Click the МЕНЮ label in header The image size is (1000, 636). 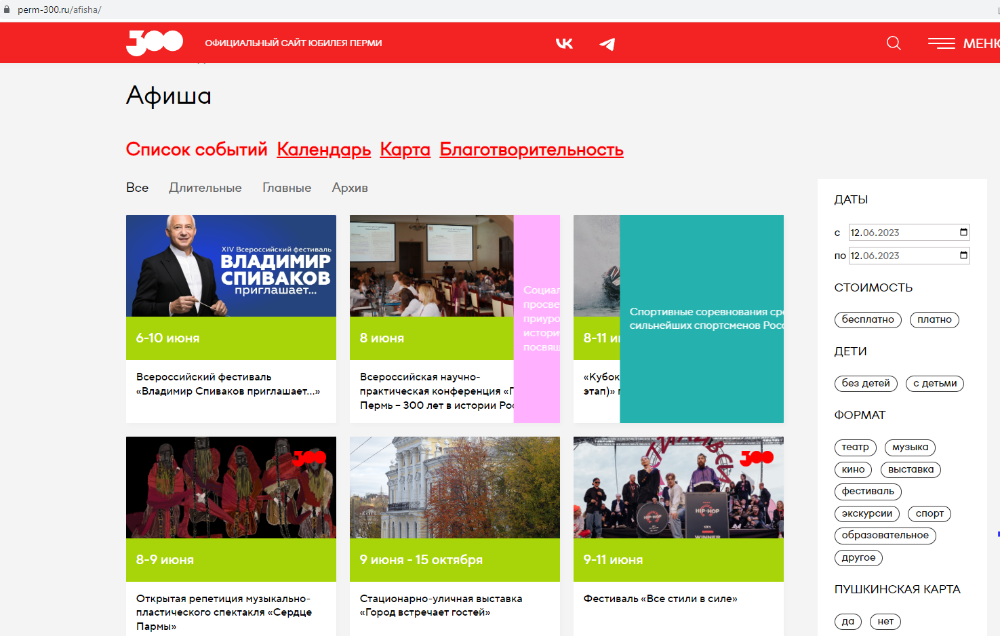pyautogui.click(x=981, y=43)
